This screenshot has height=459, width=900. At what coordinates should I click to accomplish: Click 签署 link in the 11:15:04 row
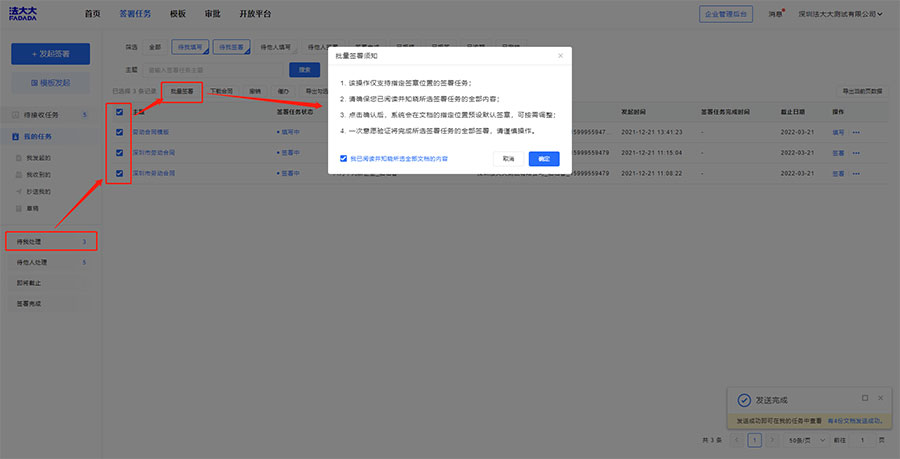tap(839, 153)
